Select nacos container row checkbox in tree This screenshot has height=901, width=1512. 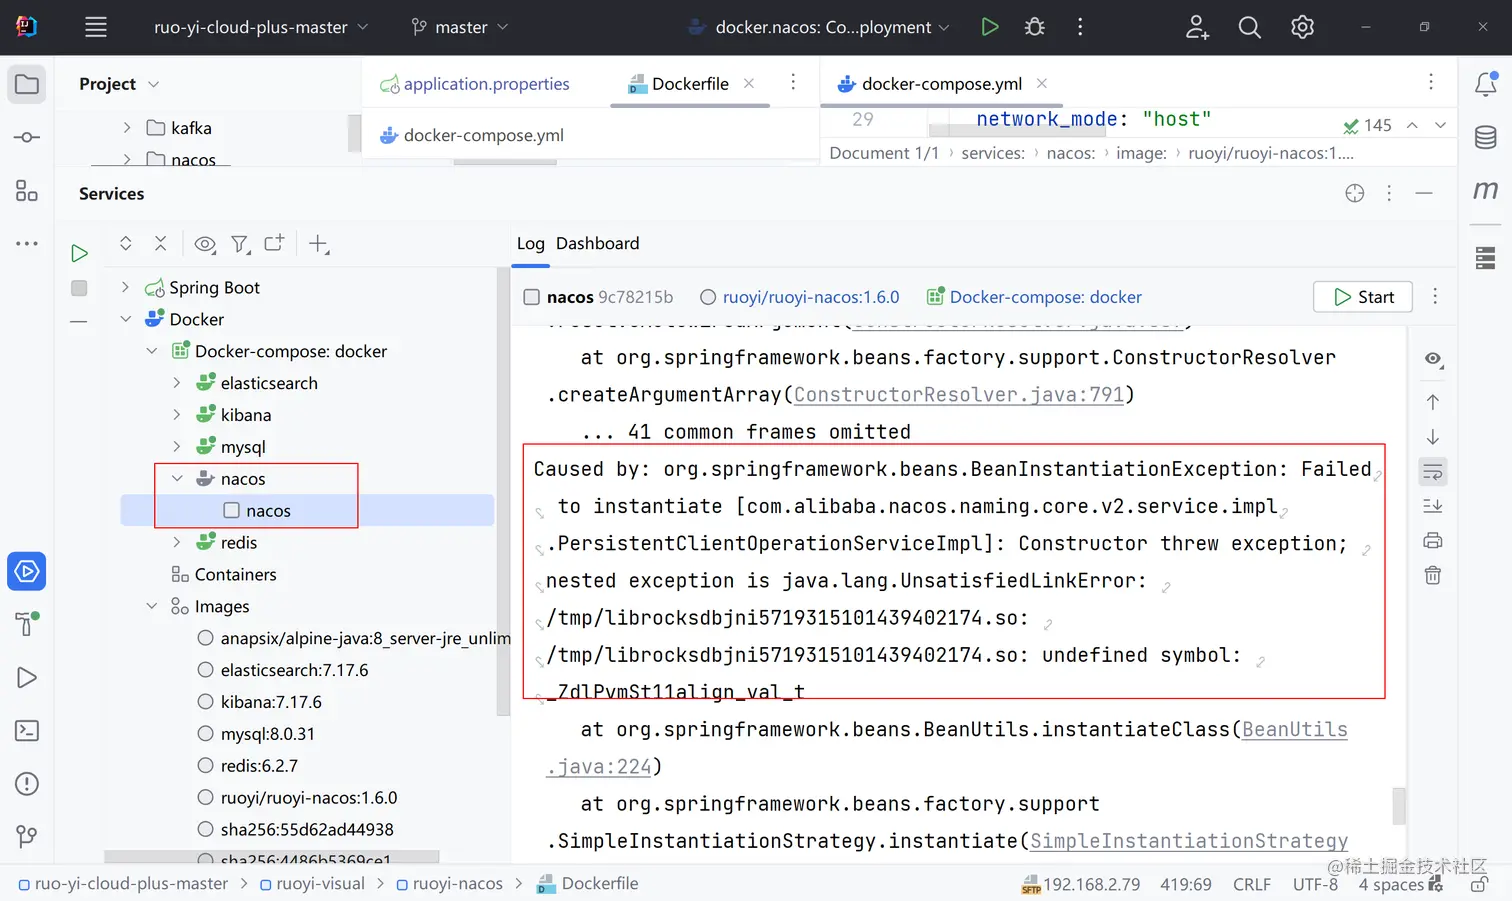pyautogui.click(x=232, y=511)
